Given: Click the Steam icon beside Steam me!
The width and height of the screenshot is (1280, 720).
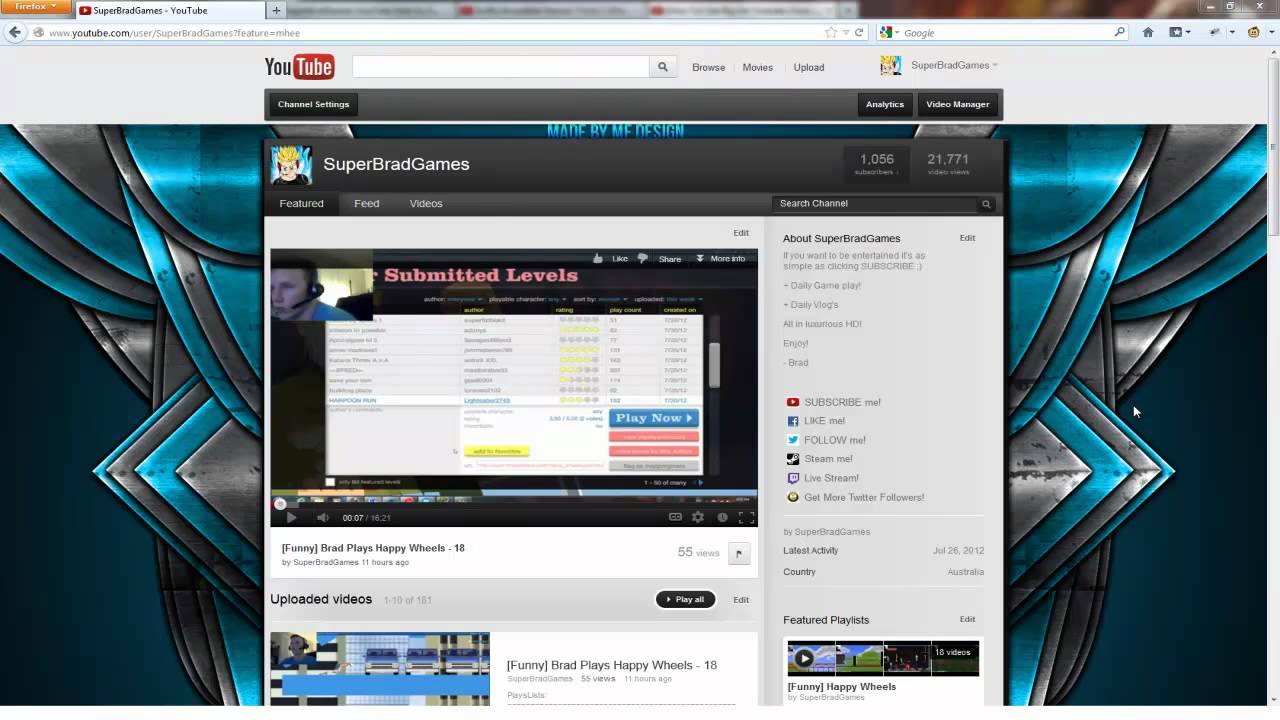Looking at the screenshot, I should pyautogui.click(x=793, y=459).
